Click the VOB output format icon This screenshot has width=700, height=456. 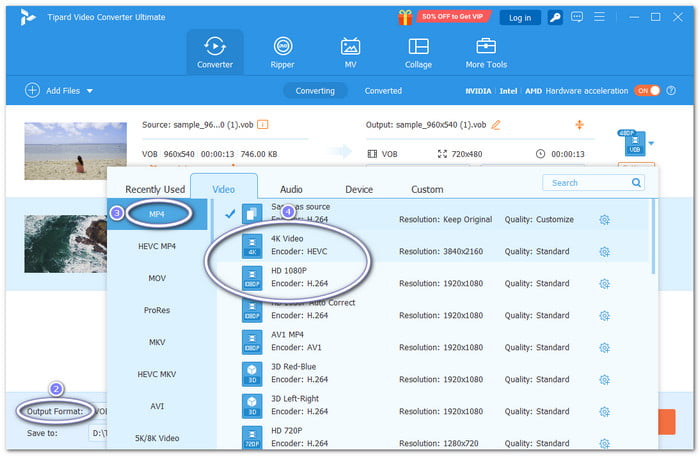[633, 142]
